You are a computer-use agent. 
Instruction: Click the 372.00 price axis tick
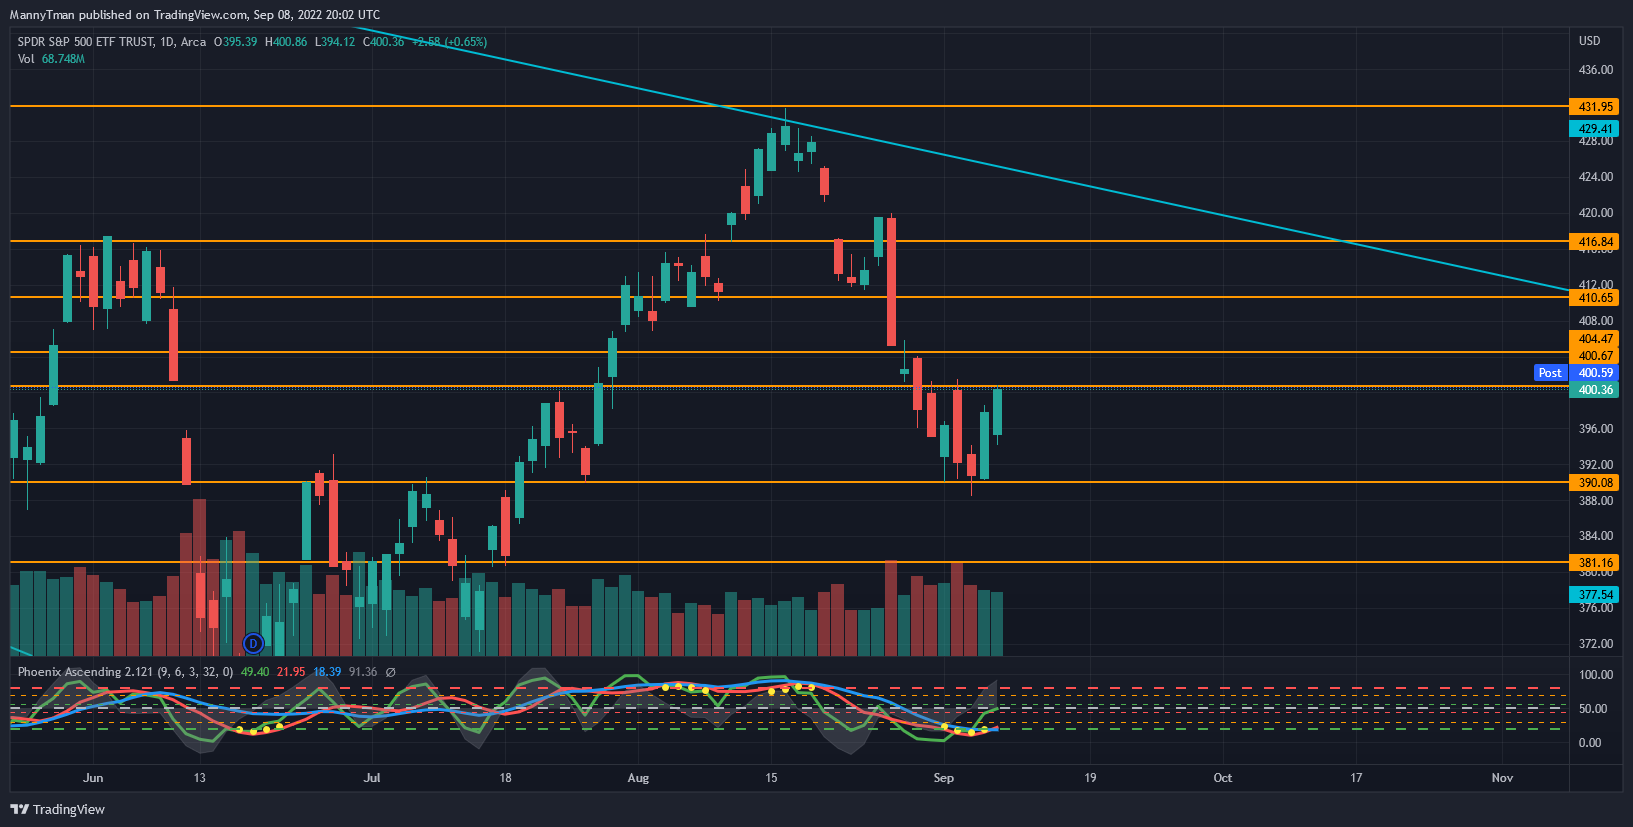click(x=1595, y=644)
